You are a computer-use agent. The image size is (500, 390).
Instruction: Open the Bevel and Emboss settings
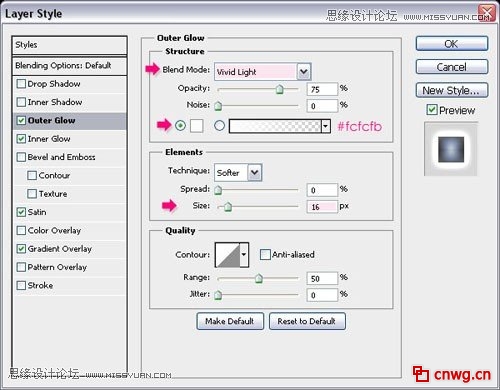pos(61,157)
